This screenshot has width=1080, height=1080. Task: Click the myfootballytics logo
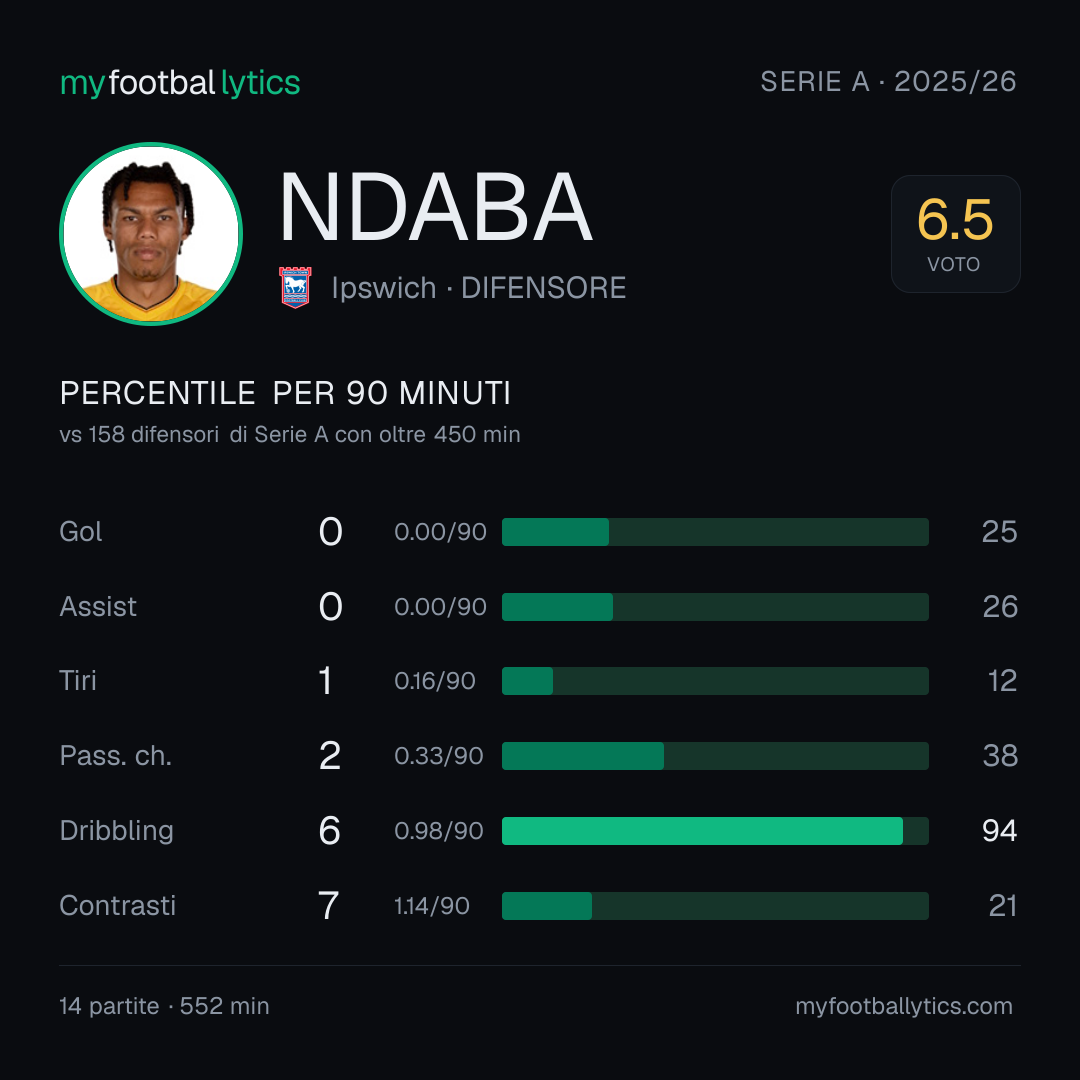pos(180,83)
